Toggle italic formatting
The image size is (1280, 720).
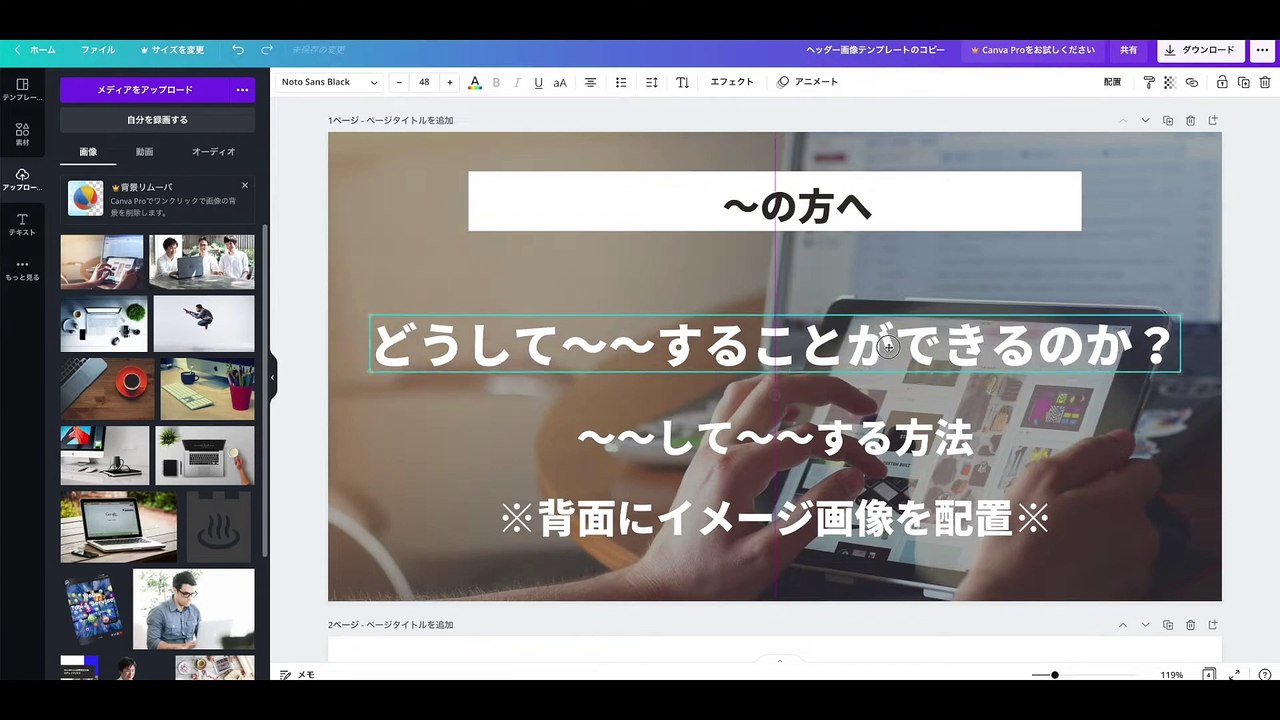[x=517, y=82]
